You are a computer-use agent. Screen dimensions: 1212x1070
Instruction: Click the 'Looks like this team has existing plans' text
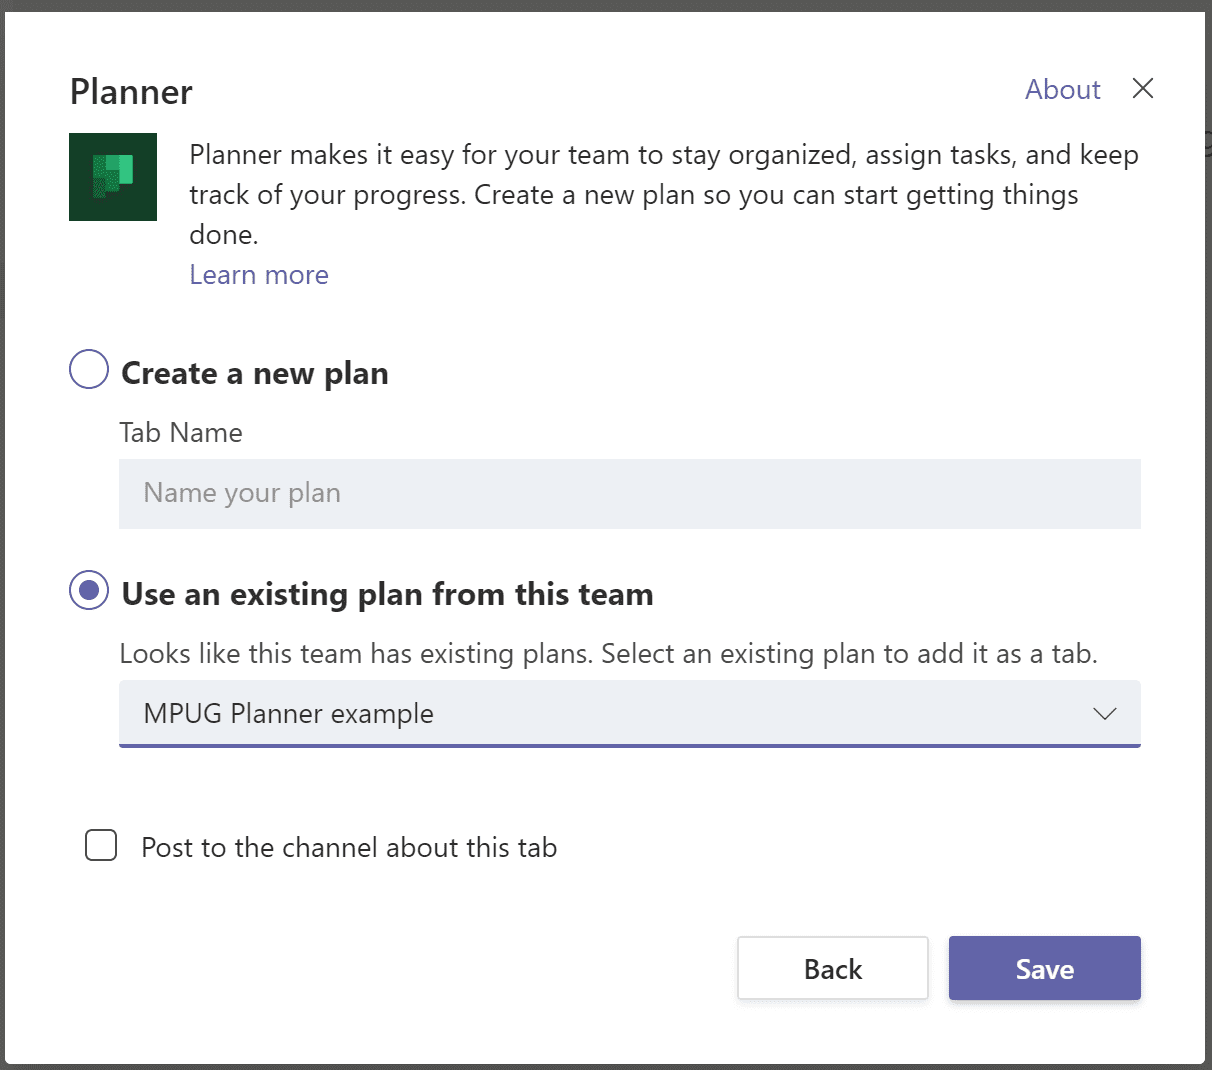coord(608,654)
